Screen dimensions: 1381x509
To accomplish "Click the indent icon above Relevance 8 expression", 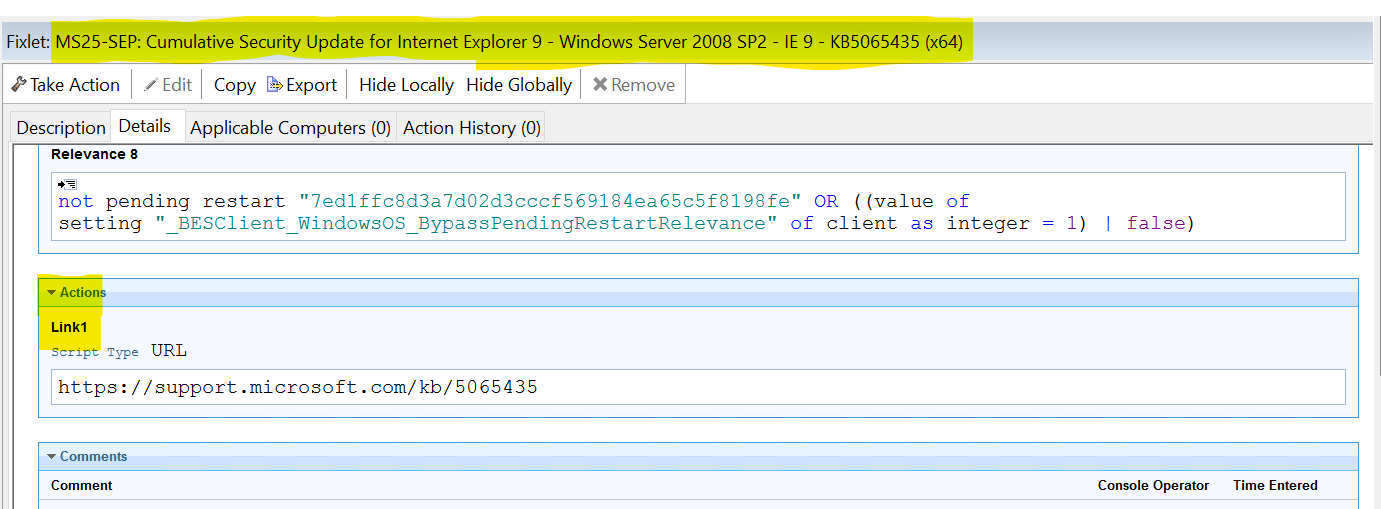I will (67, 184).
